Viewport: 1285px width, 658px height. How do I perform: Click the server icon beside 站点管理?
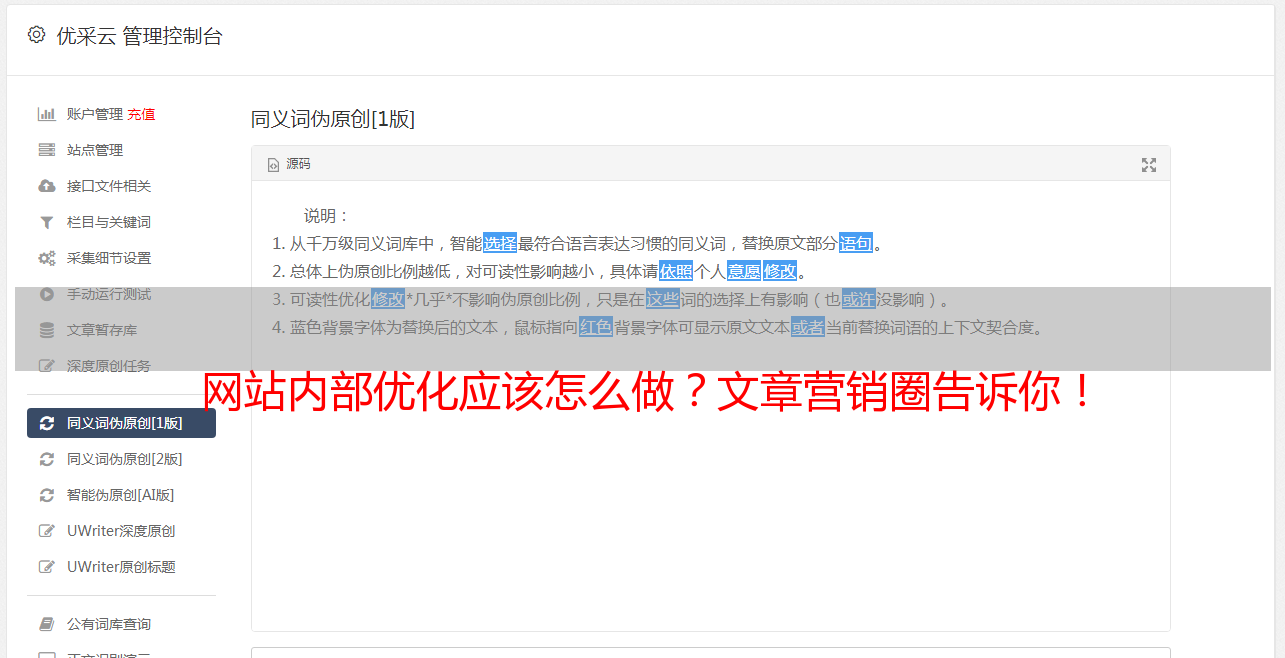point(46,150)
